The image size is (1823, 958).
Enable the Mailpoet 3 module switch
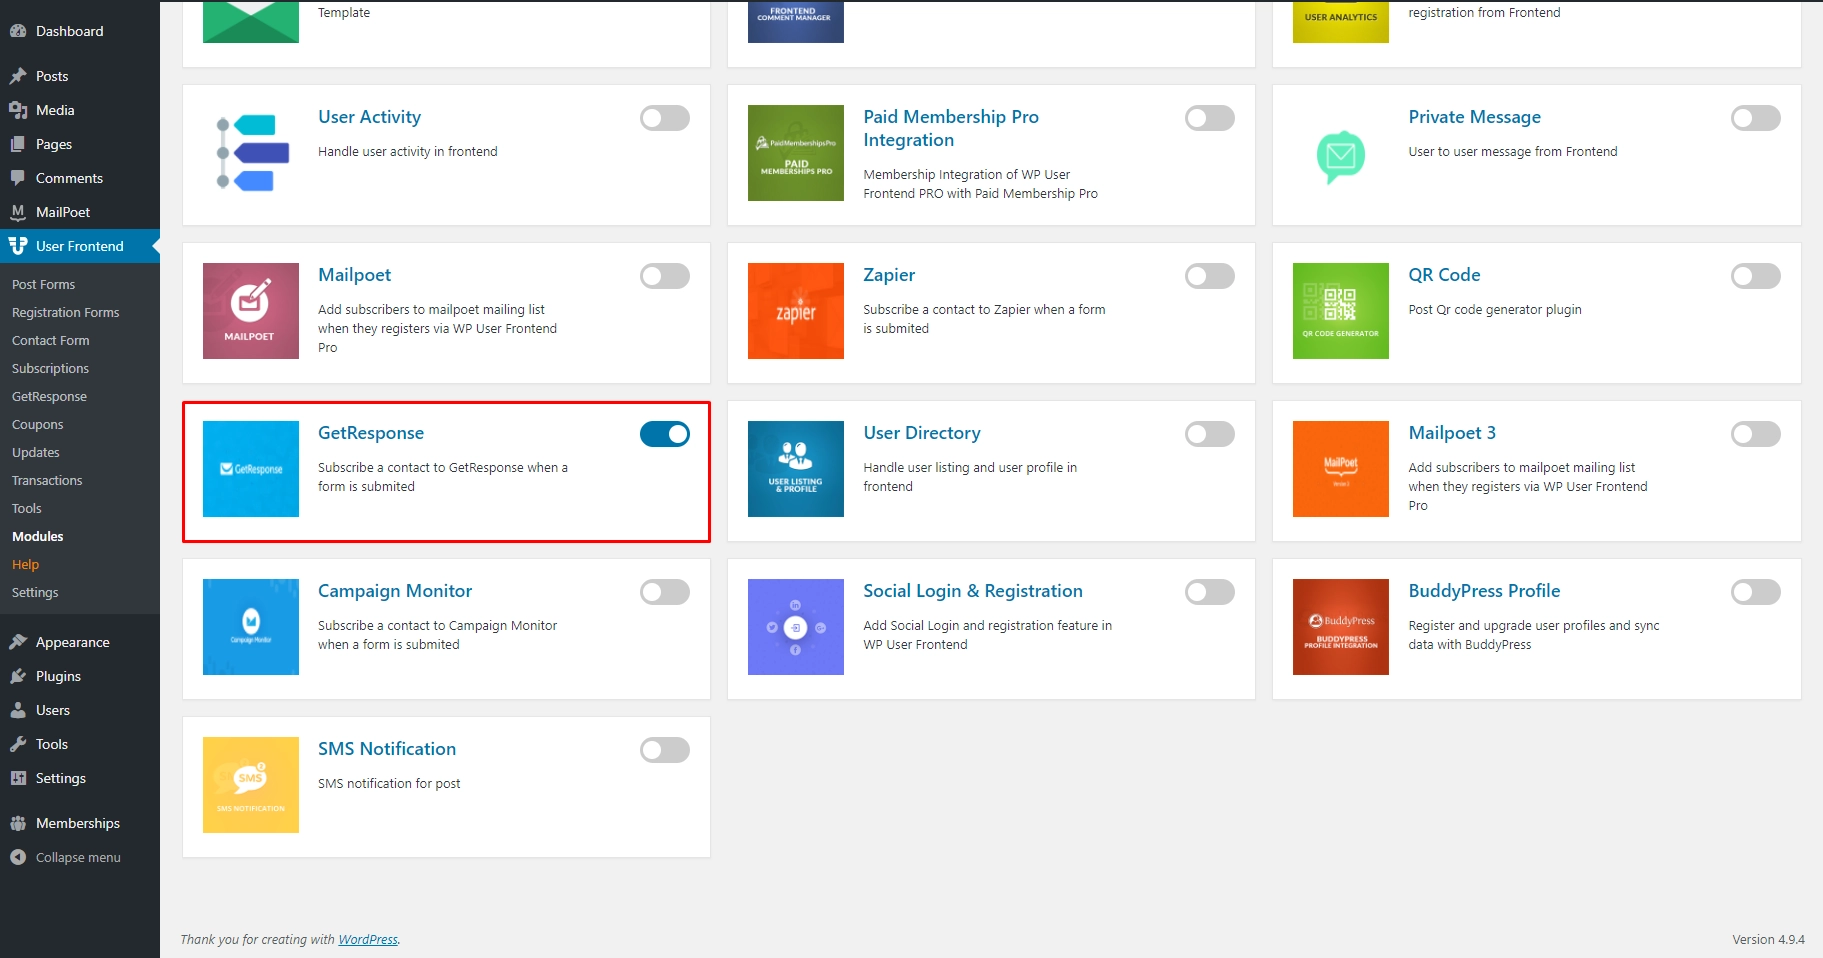tap(1755, 434)
